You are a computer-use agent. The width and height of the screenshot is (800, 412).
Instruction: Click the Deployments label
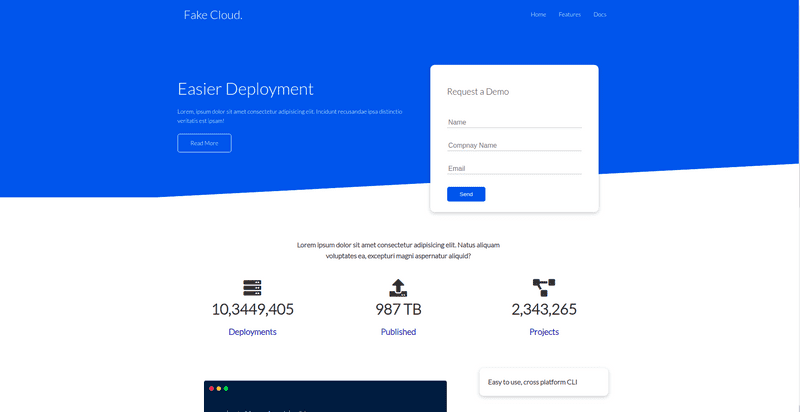252,332
